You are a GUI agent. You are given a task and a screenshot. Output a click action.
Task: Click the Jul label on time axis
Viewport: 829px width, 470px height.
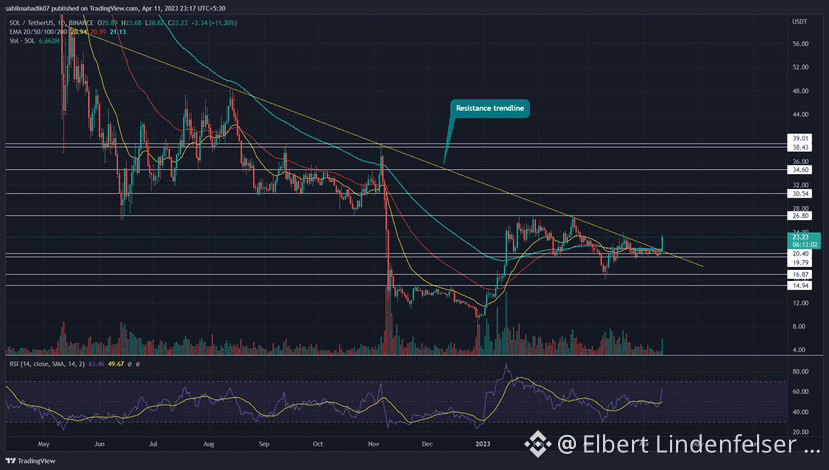tap(153, 444)
